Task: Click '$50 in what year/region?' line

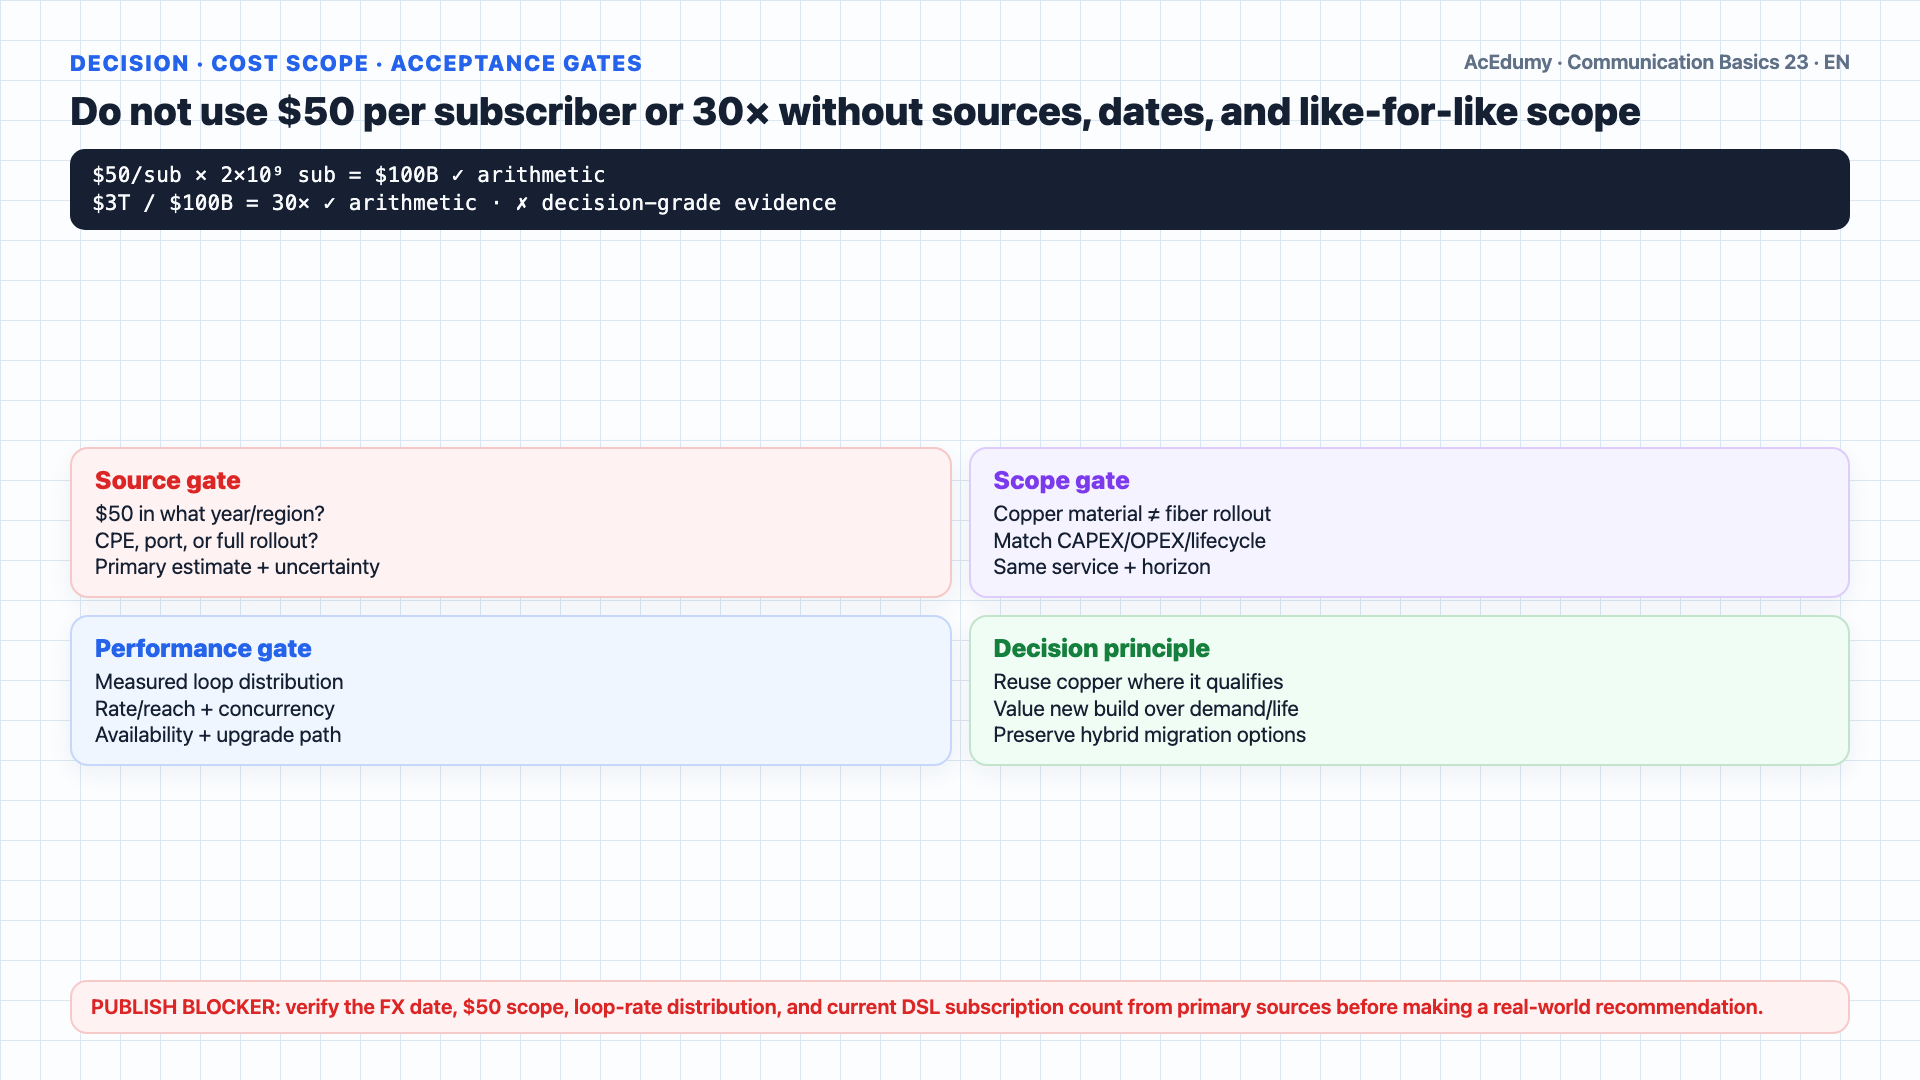Action: [210, 514]
